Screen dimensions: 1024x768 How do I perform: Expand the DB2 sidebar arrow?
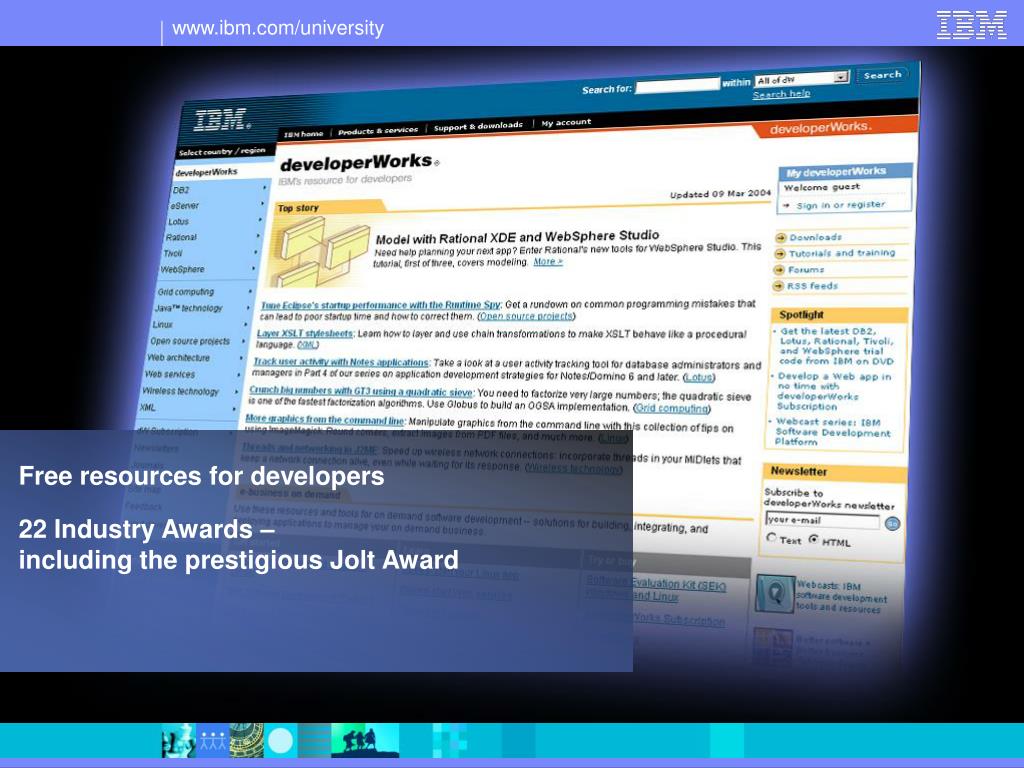coord(264,187)
